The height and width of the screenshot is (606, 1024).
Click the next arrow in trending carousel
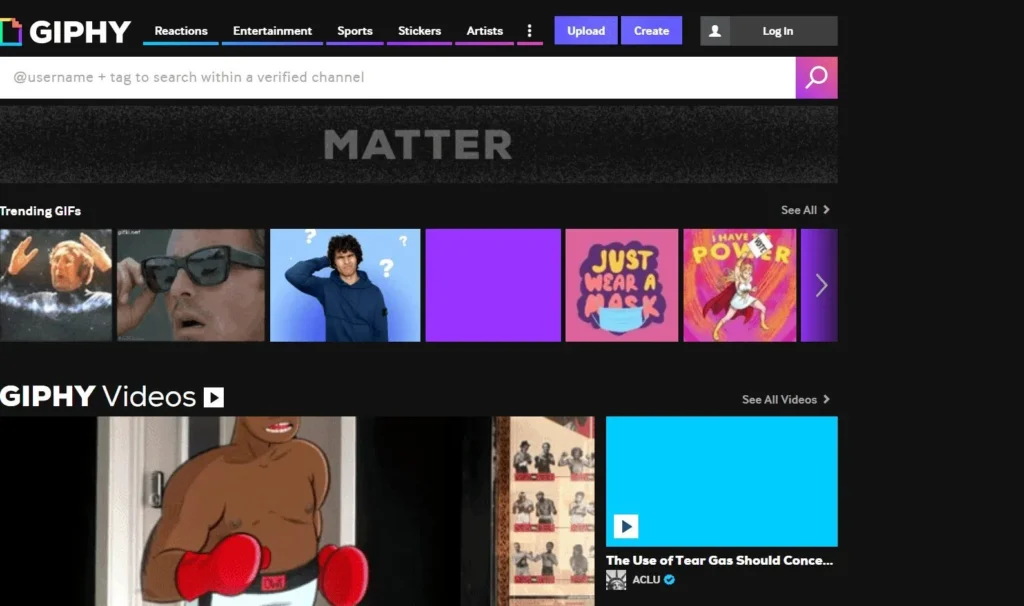click(821, 285)
